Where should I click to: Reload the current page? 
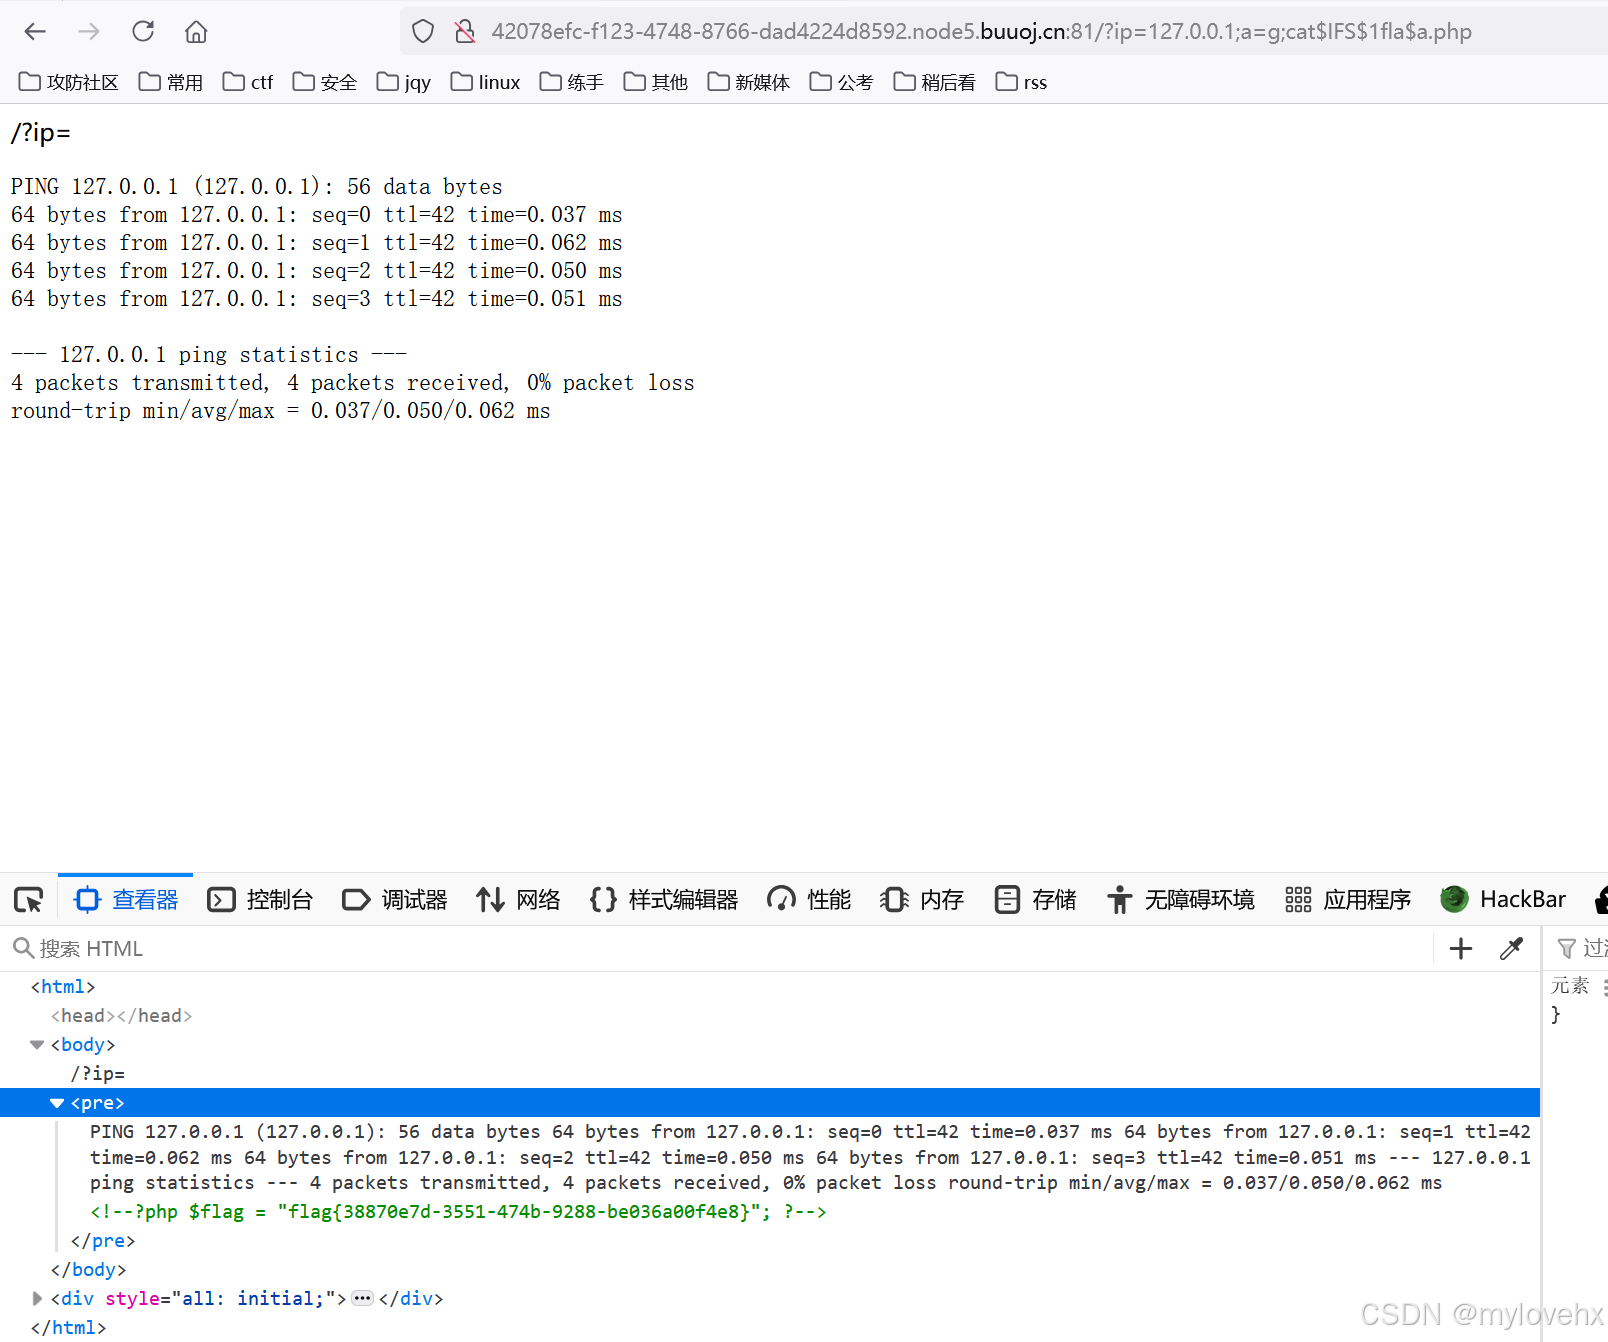pos(143,31)
